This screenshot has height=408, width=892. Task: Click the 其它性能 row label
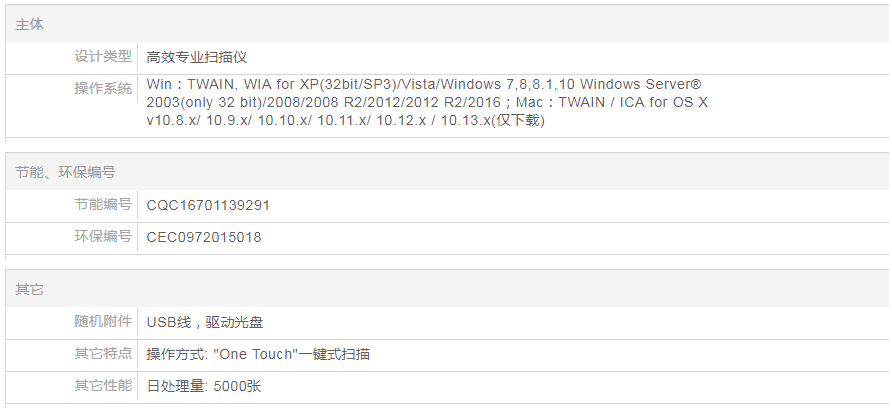click(103, 386)
